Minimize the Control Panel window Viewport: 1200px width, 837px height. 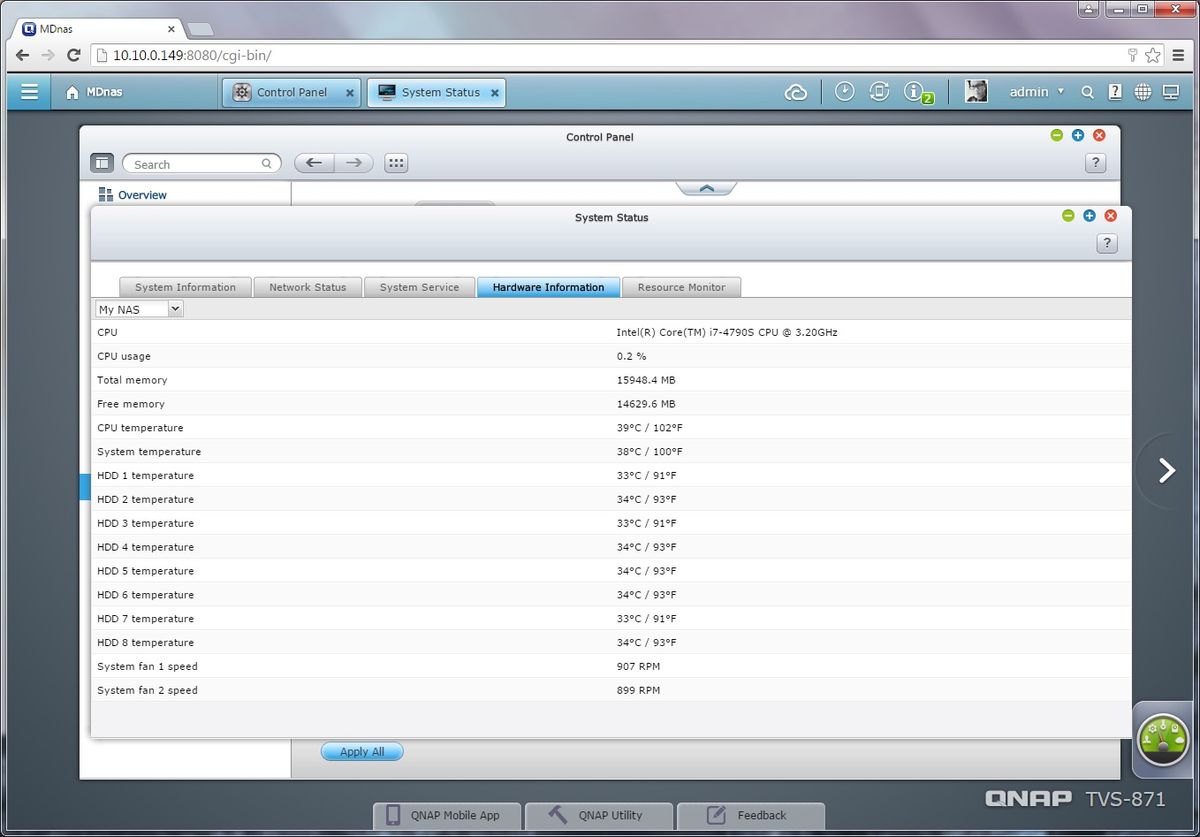(1057, 135)
